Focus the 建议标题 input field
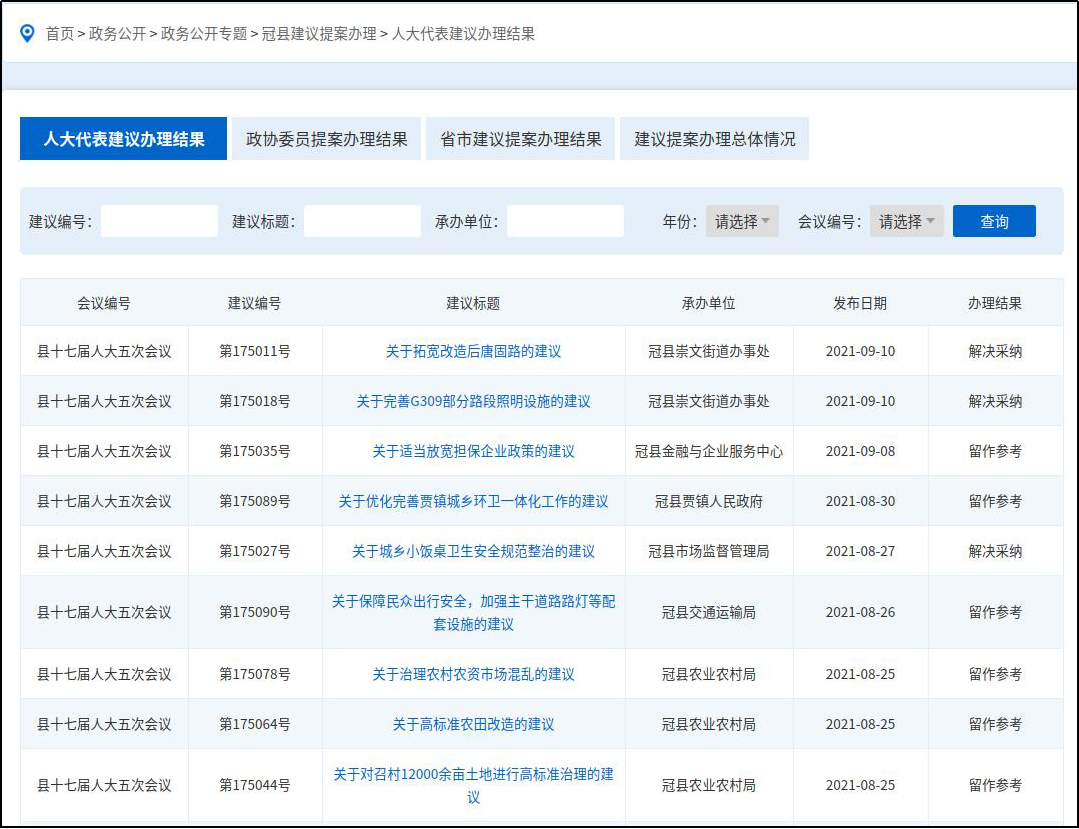Image resolution: width=1079 pixels, height=829 pixels. (362, 222)
